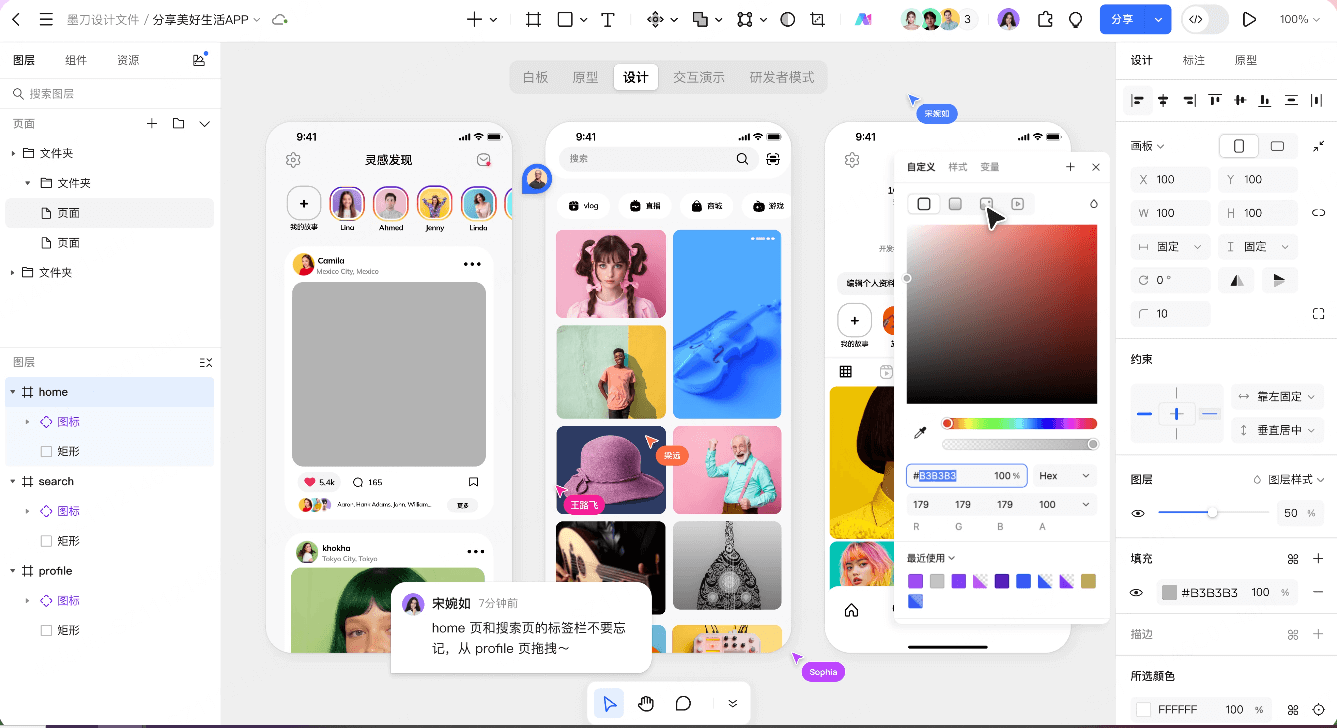Pick color with the eyedropper tool

pyautogui.click(x=921, y=433)
